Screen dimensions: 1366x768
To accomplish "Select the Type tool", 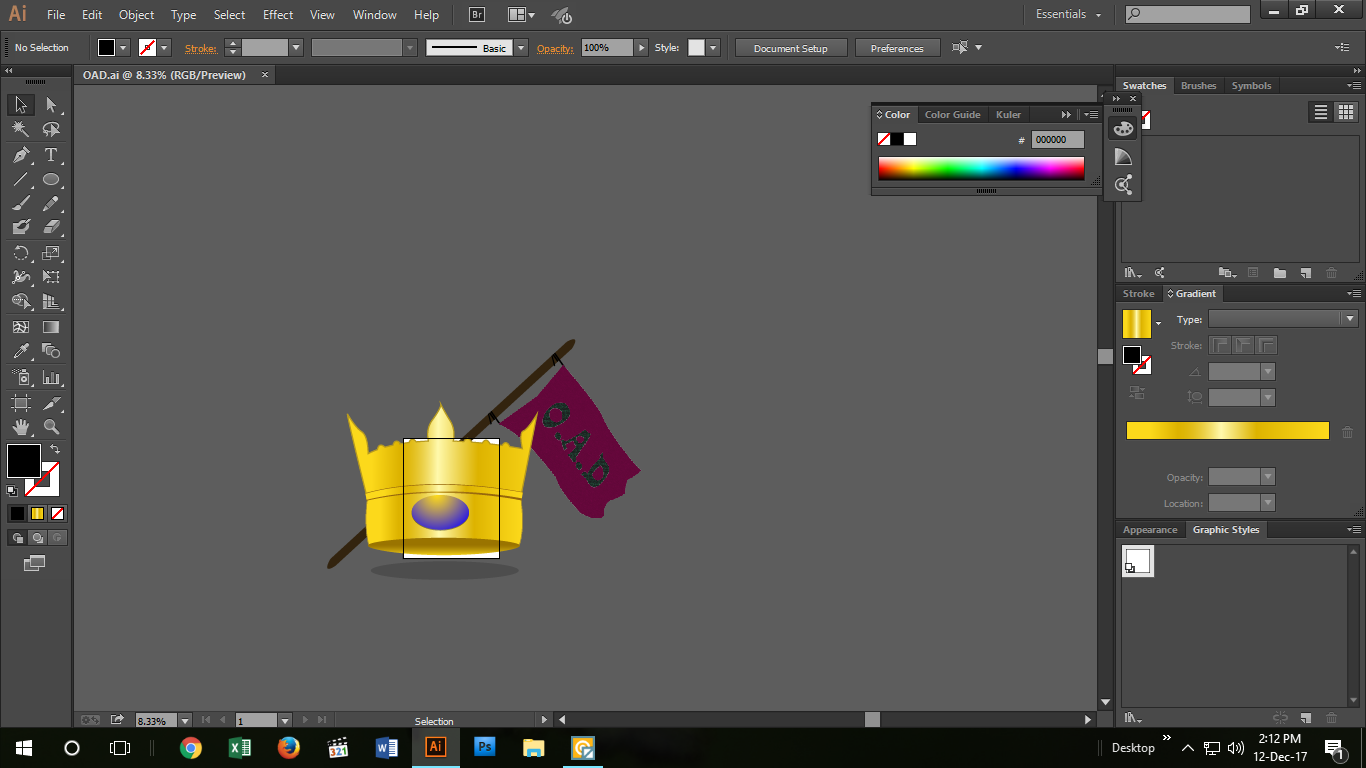I will (x=49, y=155).
